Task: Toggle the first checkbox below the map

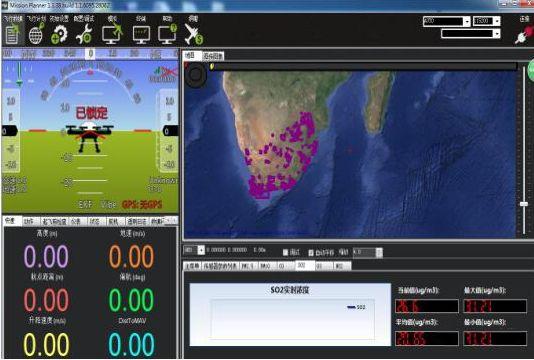Action: pyautogui.click(x=285, y=252)
